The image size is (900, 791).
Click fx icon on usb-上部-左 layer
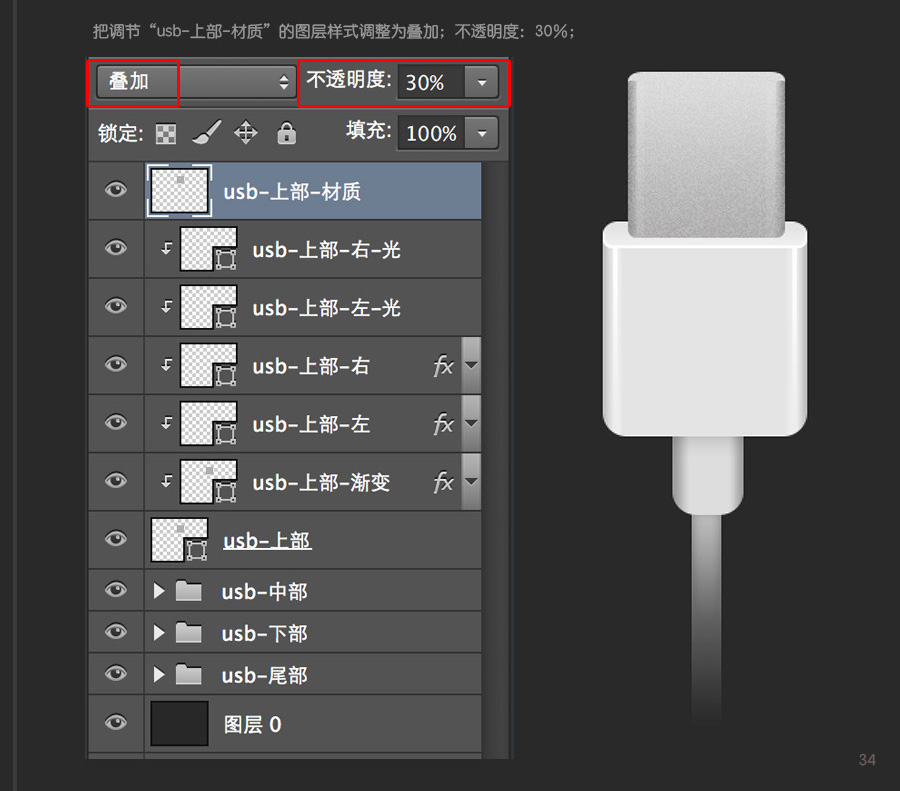point(443,424)
